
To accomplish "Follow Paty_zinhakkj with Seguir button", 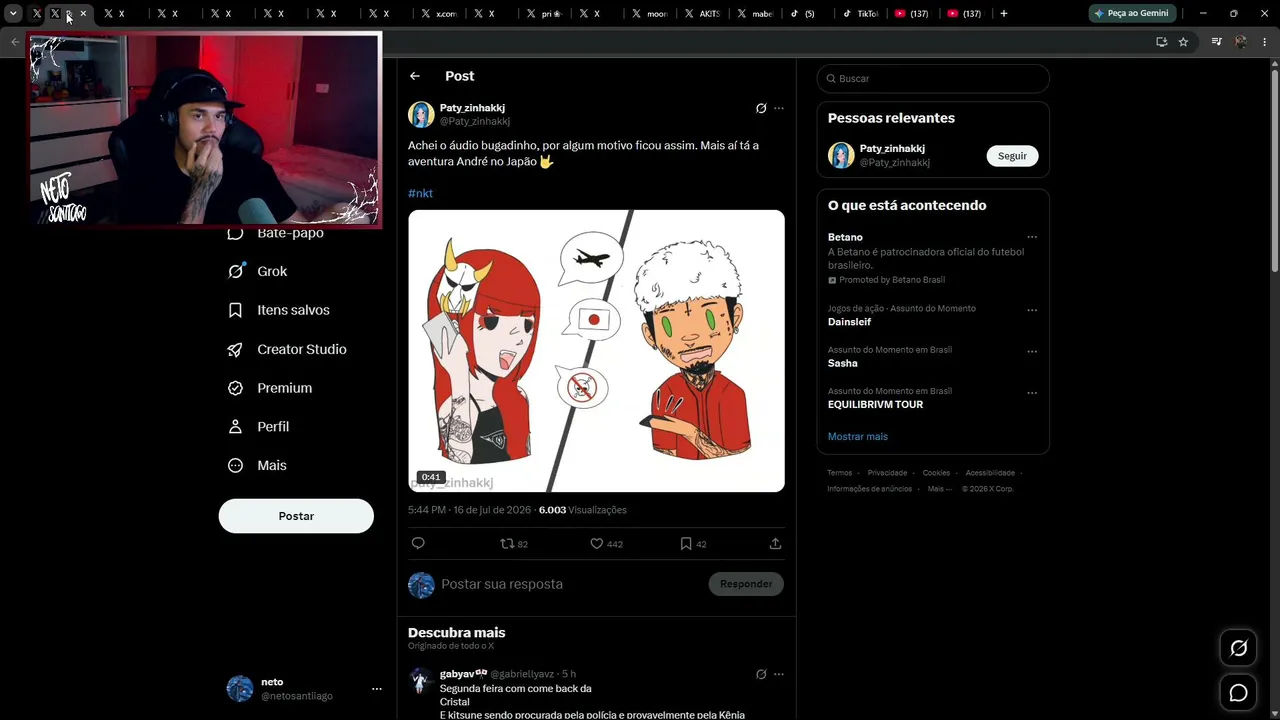I will pyautogui.click(x=1012, y=156).
